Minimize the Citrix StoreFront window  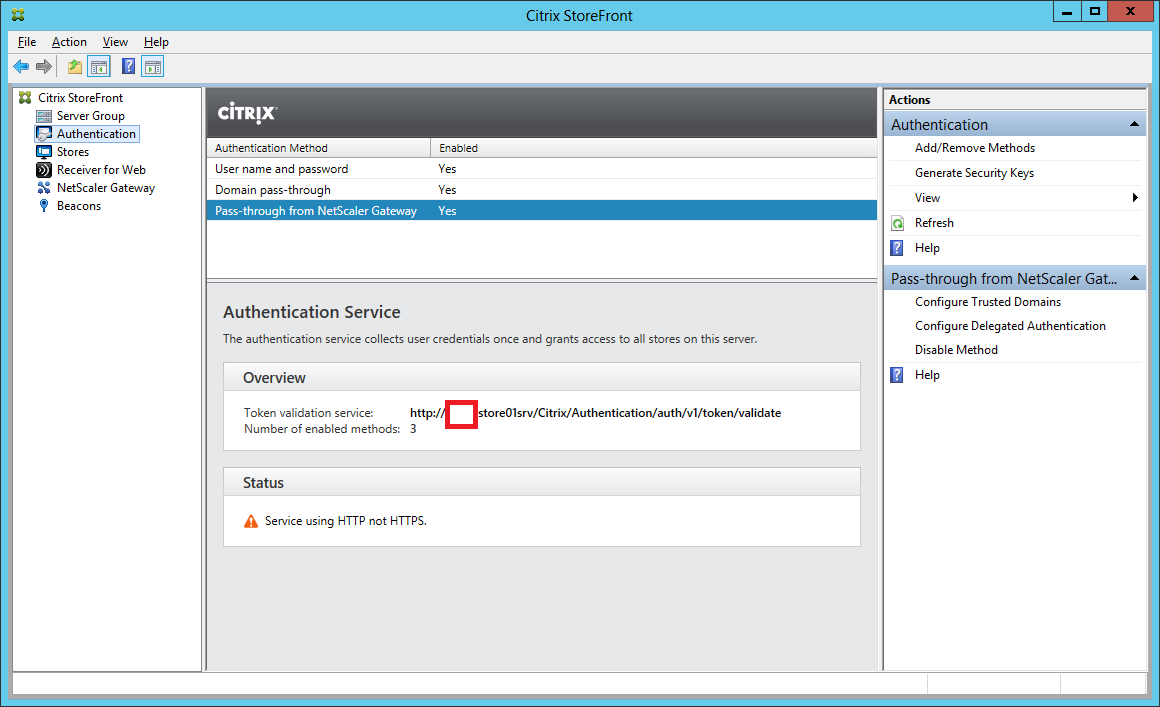point(1067,12)
